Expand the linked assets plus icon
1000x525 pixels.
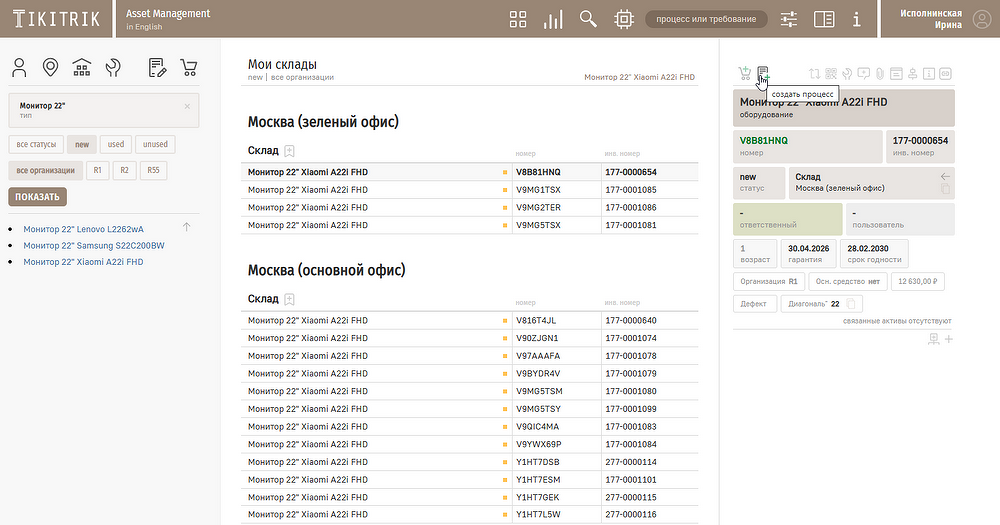coord(948,340)
